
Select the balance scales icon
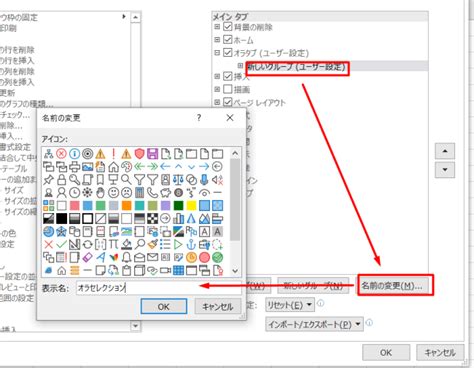click(178, 180)
